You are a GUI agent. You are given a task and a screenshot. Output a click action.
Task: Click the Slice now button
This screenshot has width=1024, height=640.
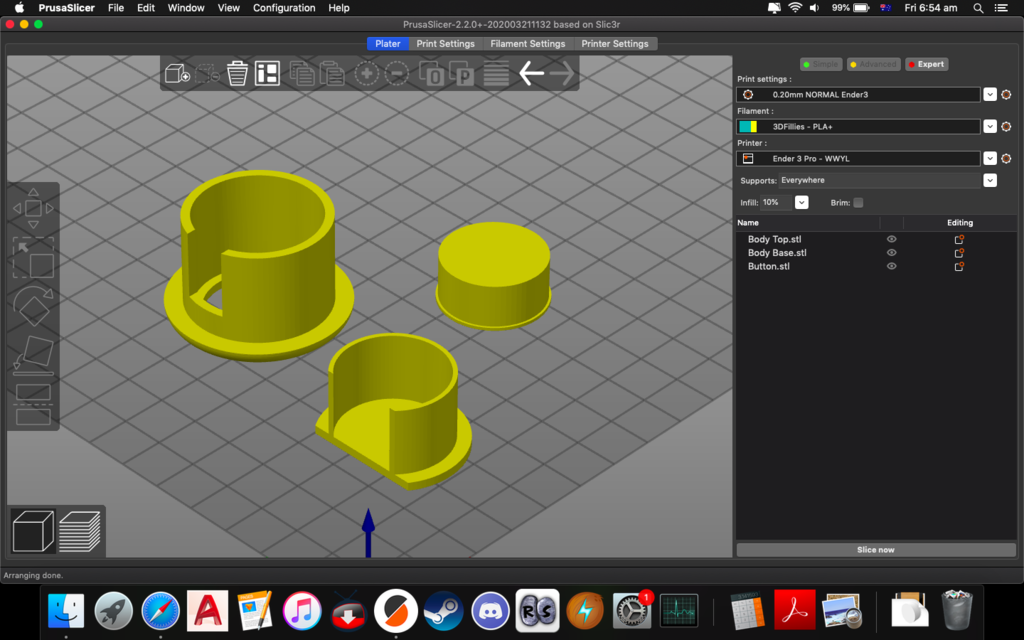(876, 549)
